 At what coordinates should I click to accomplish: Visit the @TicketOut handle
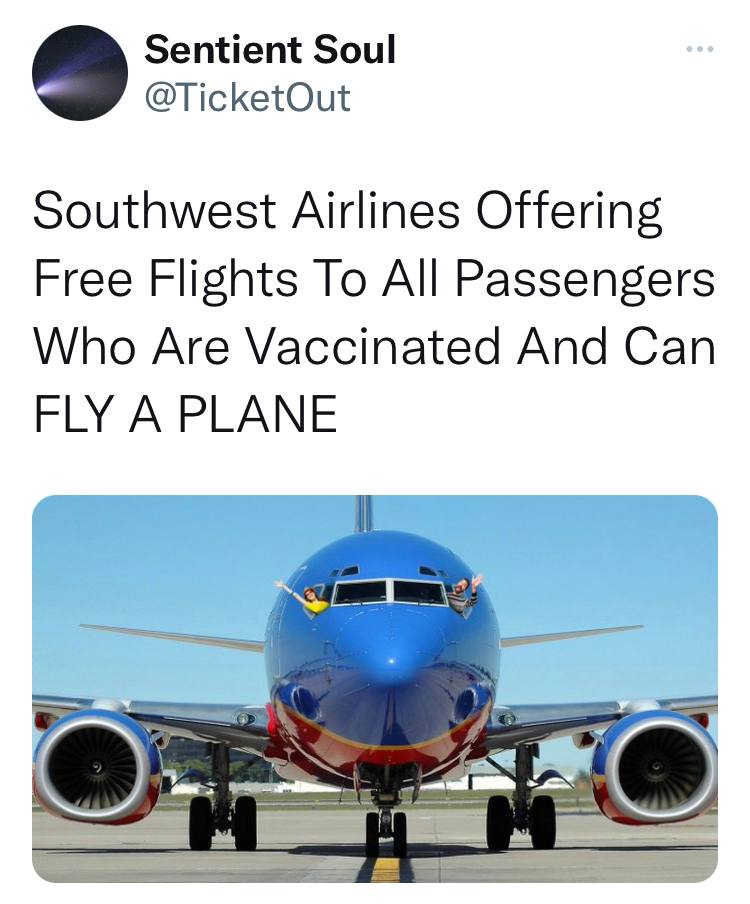pos(247,97)
